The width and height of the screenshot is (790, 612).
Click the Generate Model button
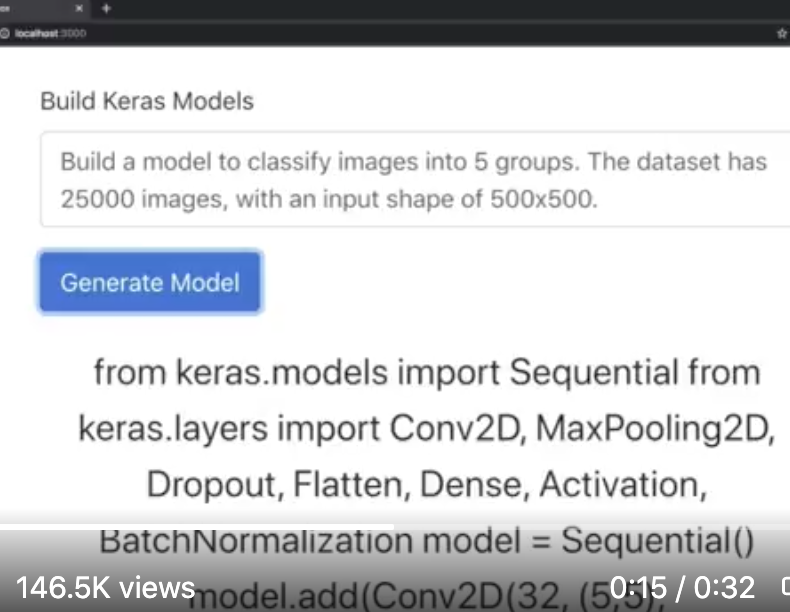(150, 282)
